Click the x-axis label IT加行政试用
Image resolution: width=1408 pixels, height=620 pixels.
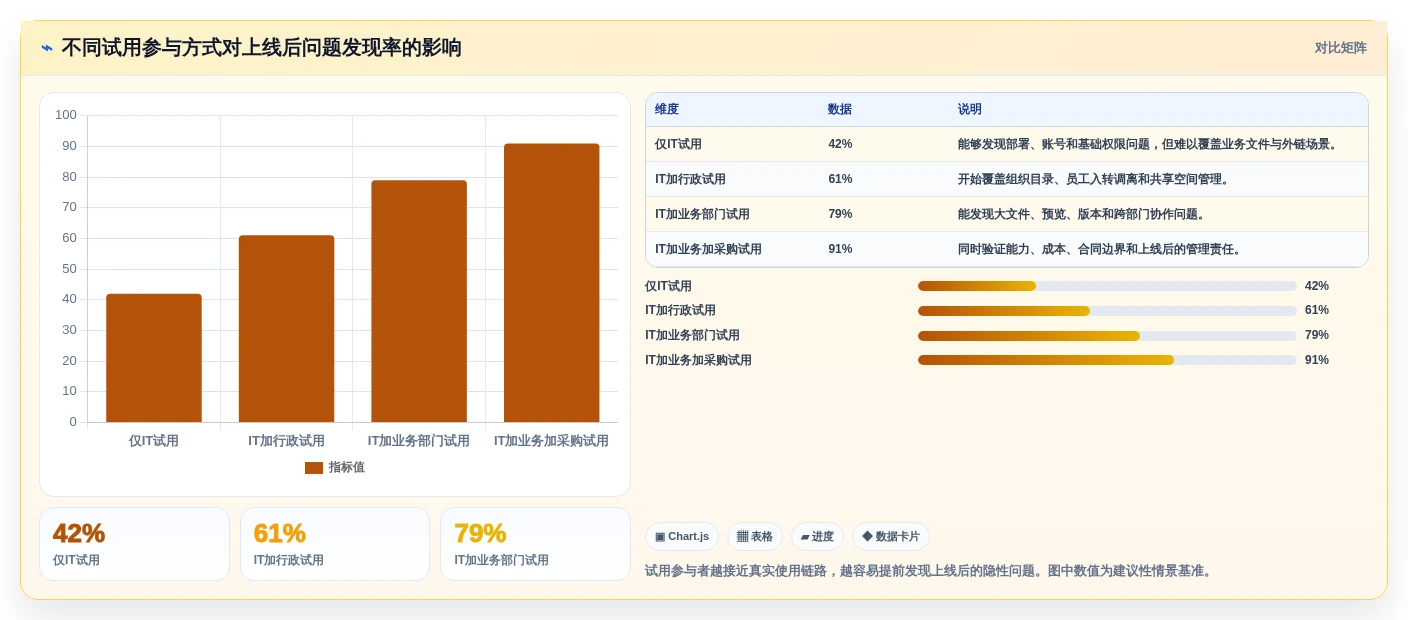(286, 441)
